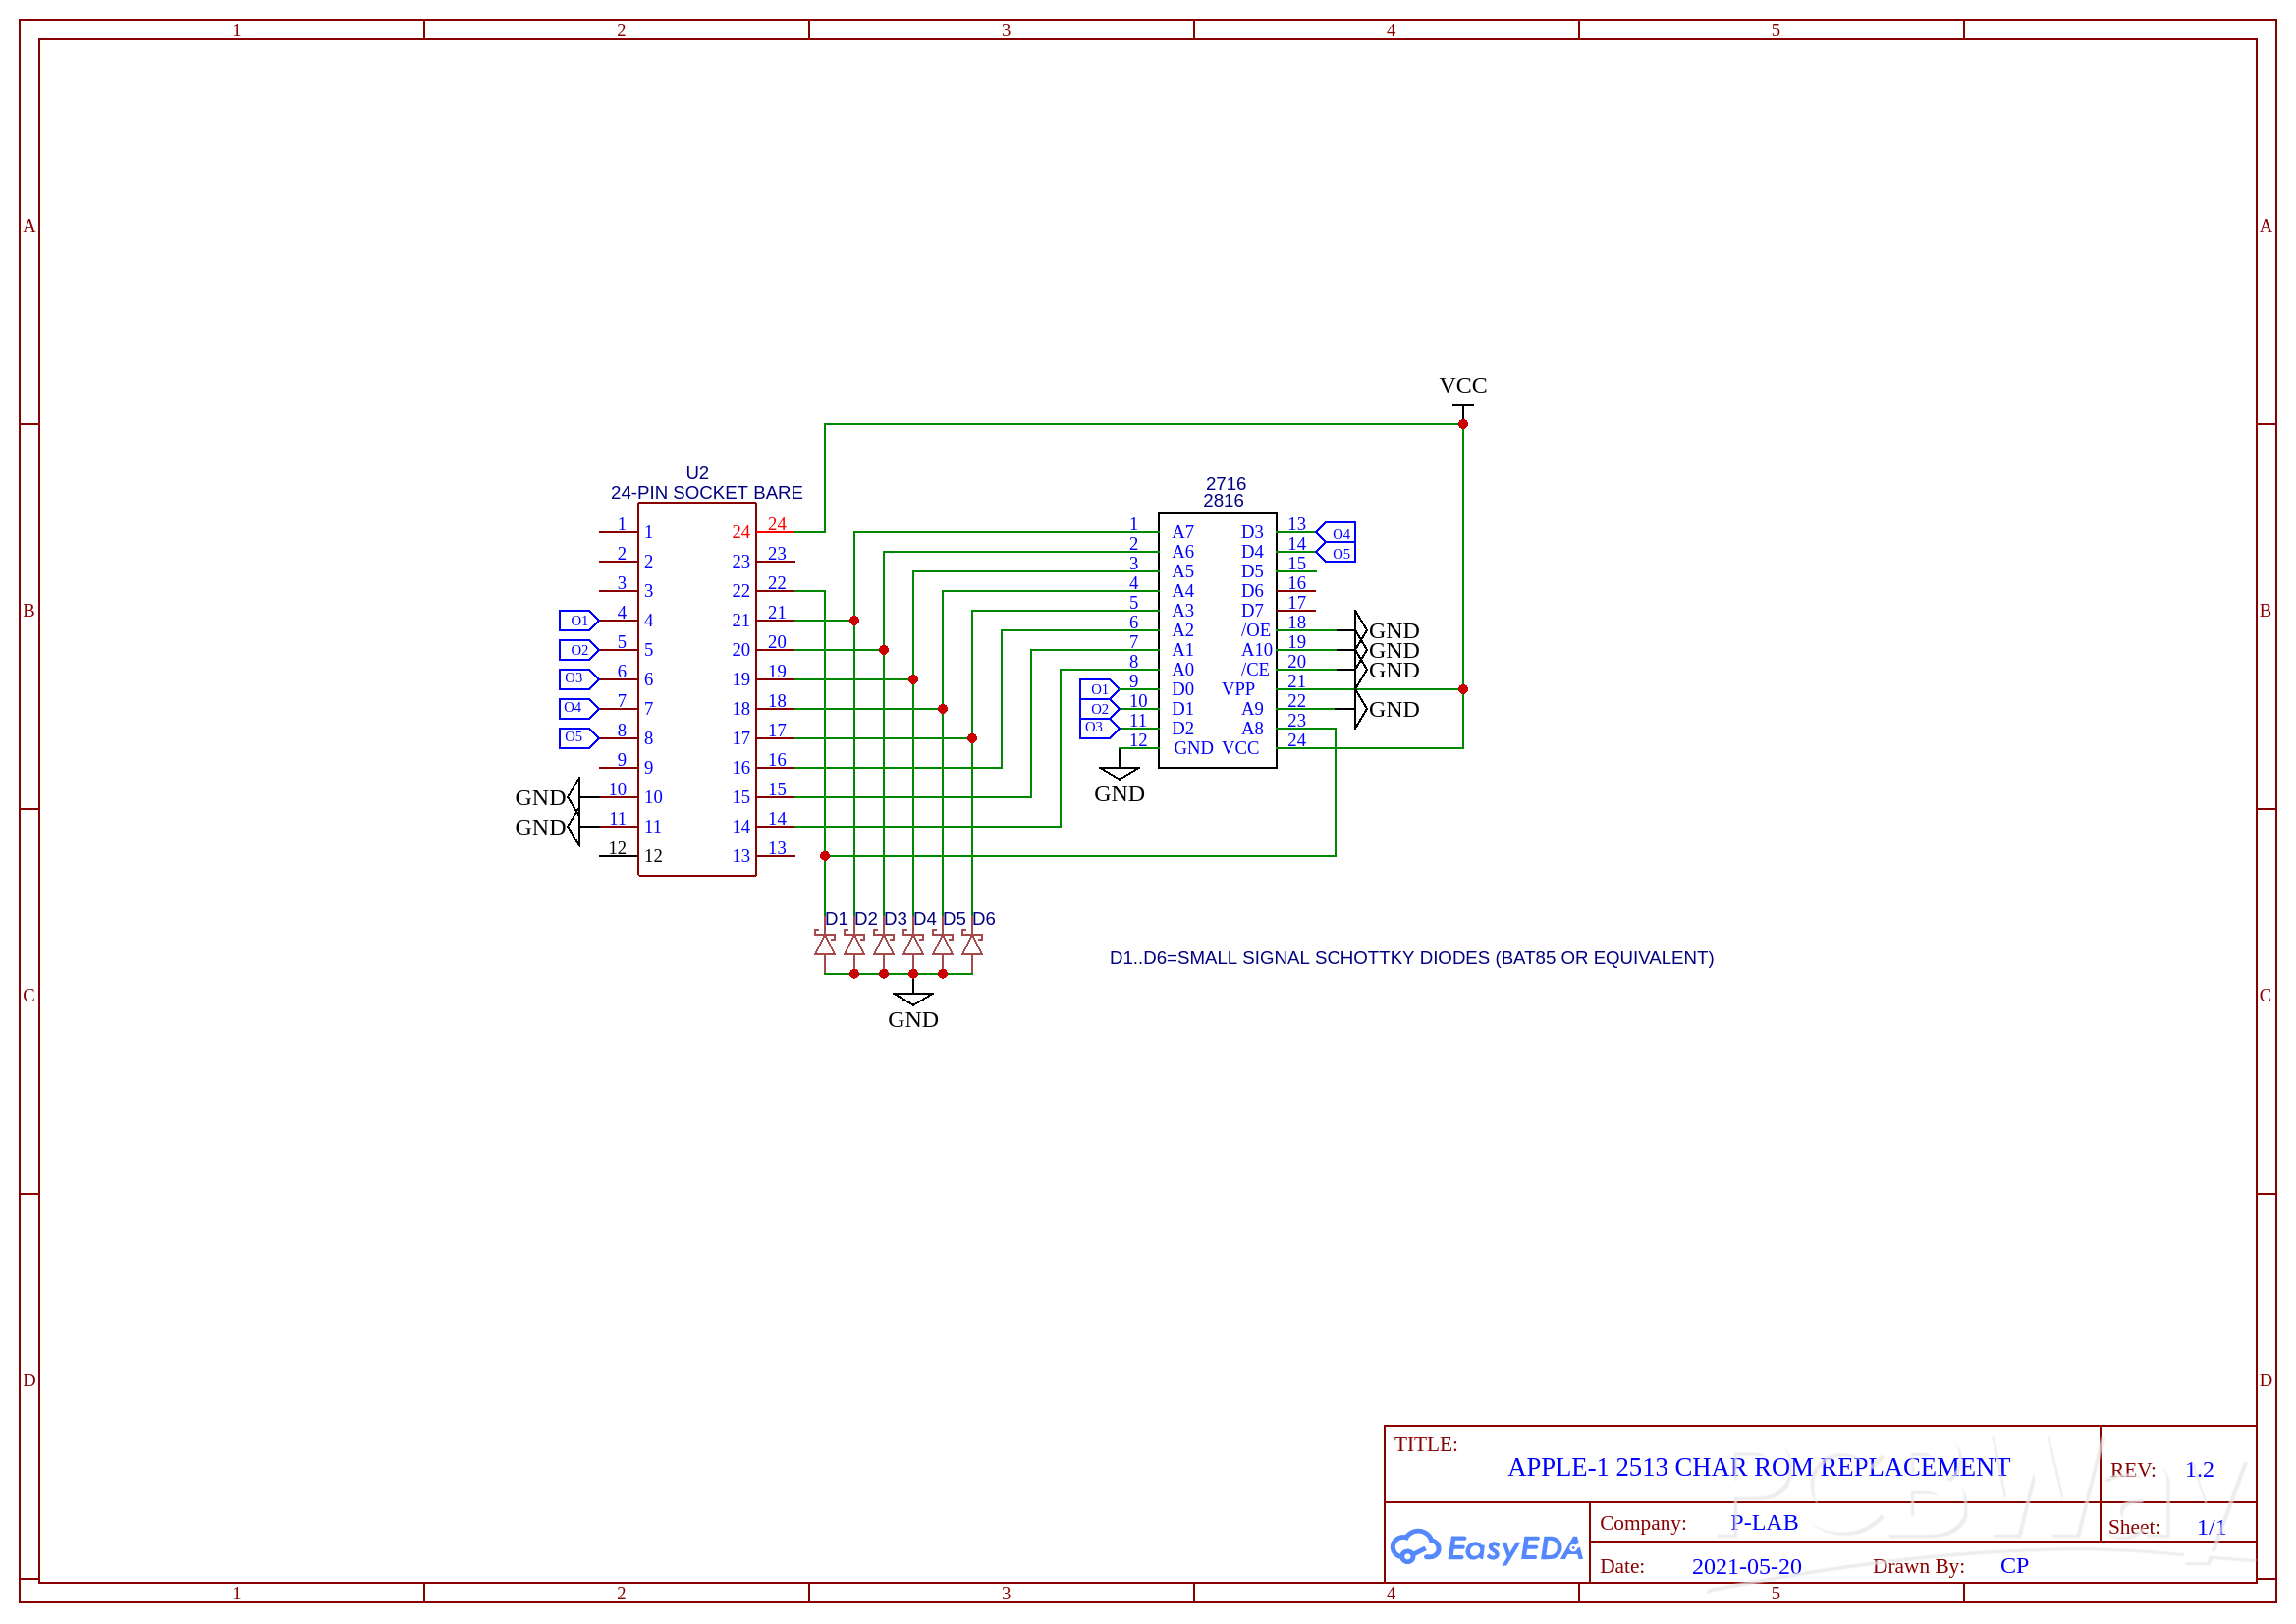Click the REV value "1.2"
This screenshot has height=1624, width=2296.
pos(2199,1469)
